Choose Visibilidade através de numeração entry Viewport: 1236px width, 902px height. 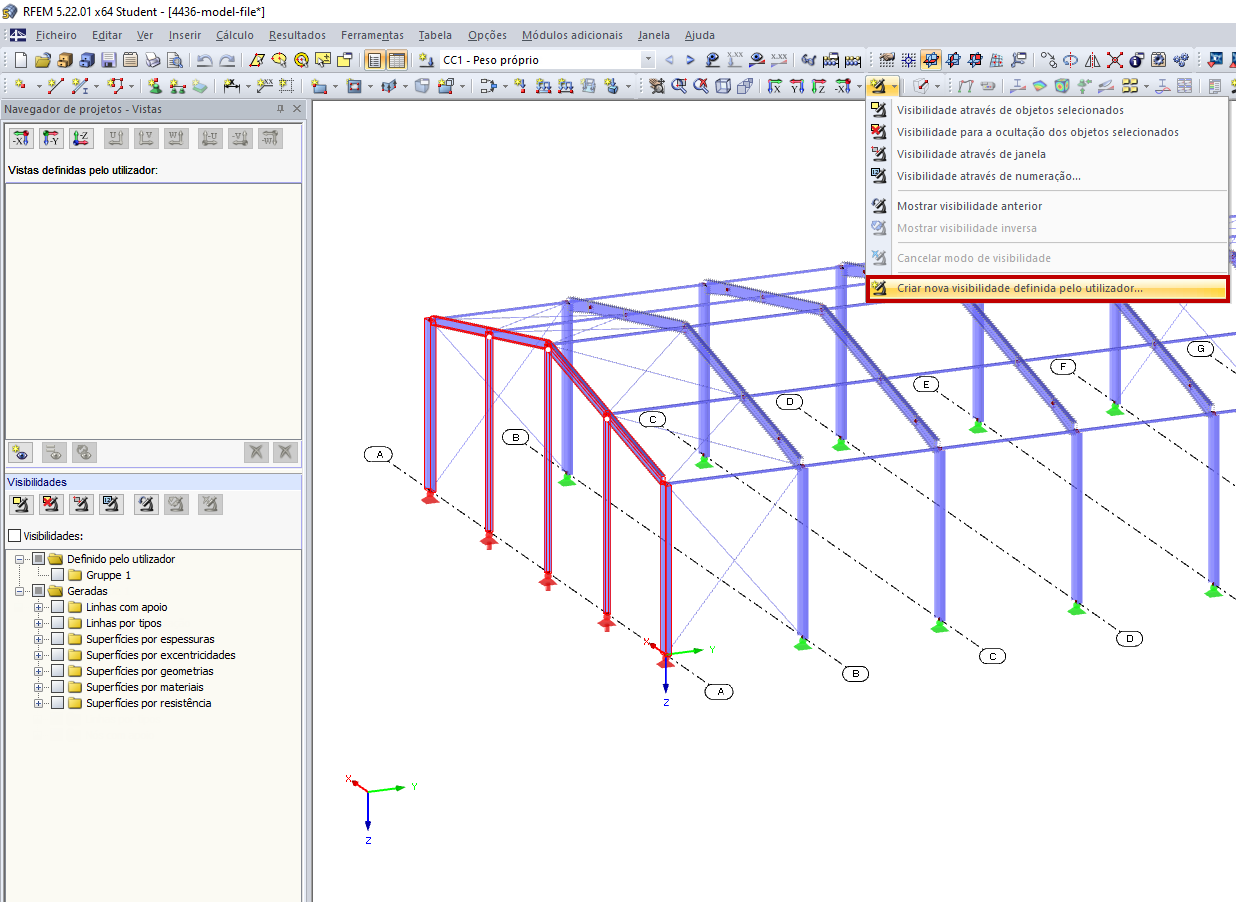tap(1046, 176)
